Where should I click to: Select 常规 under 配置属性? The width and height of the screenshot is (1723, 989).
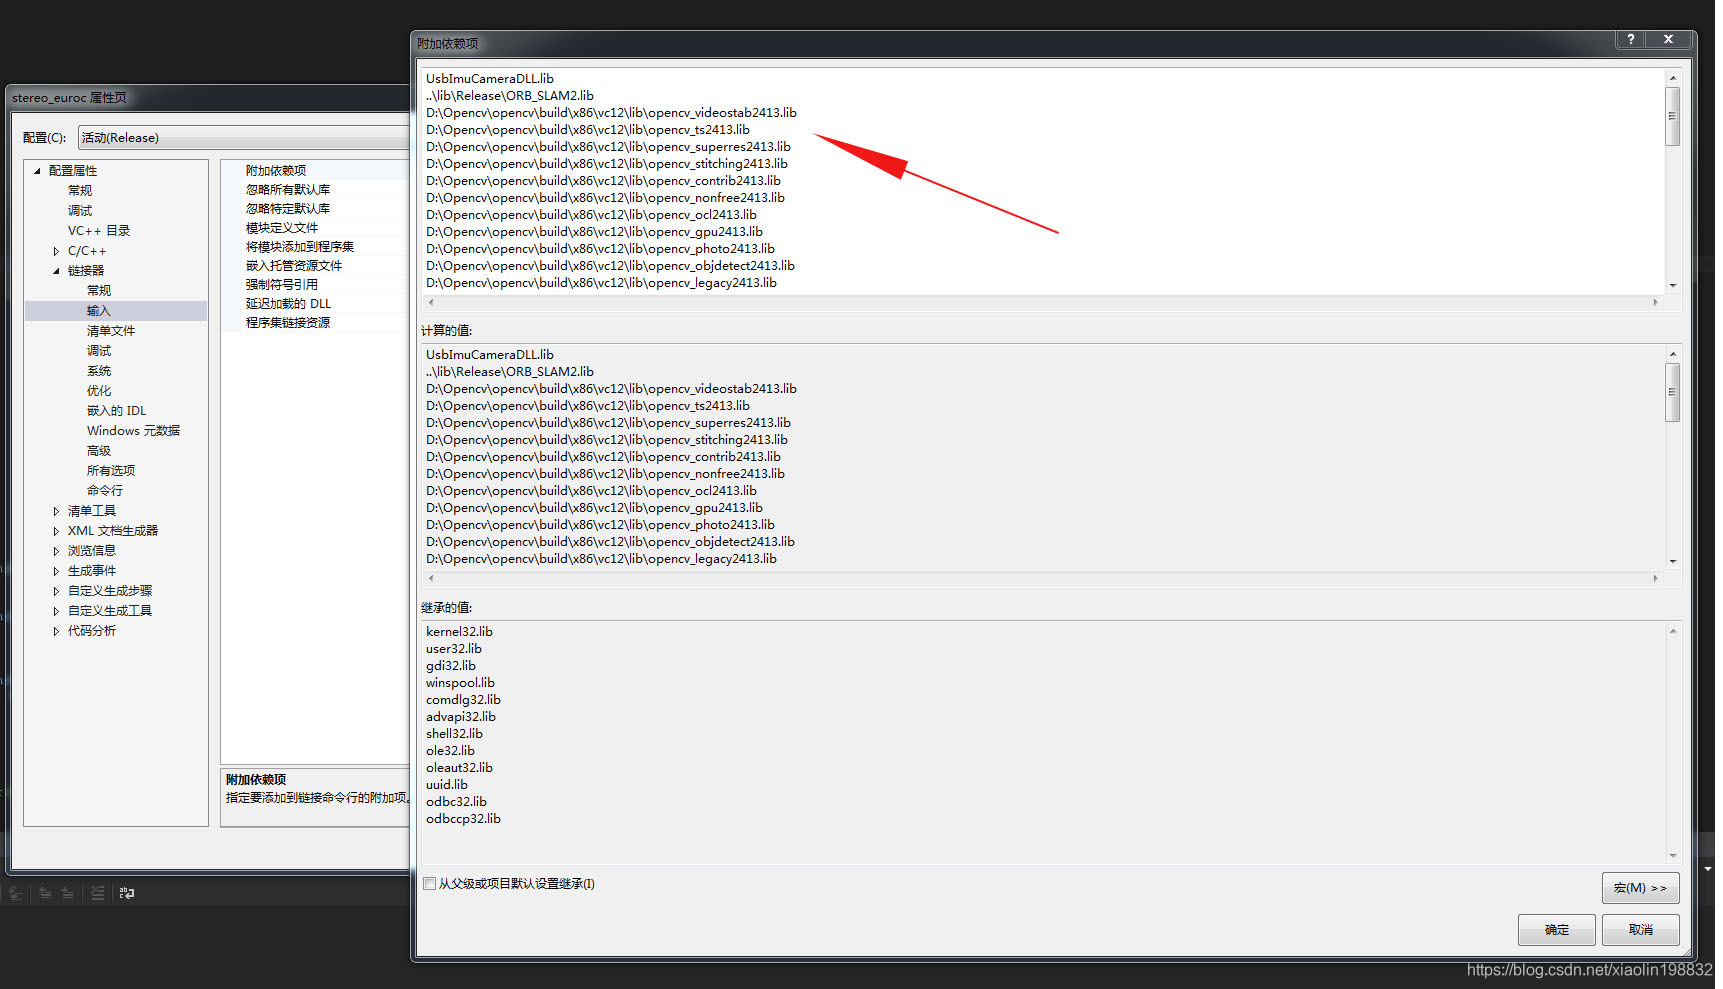pyautogui.click(x=80, y=191)
